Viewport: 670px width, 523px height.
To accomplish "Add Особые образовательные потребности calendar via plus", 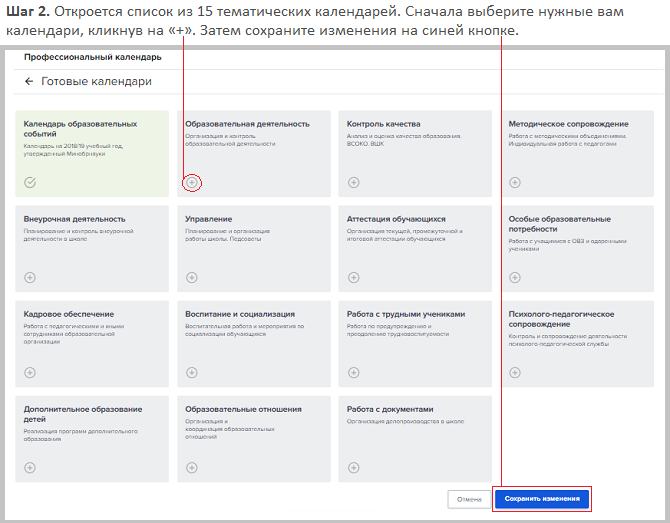I will 515,278.
